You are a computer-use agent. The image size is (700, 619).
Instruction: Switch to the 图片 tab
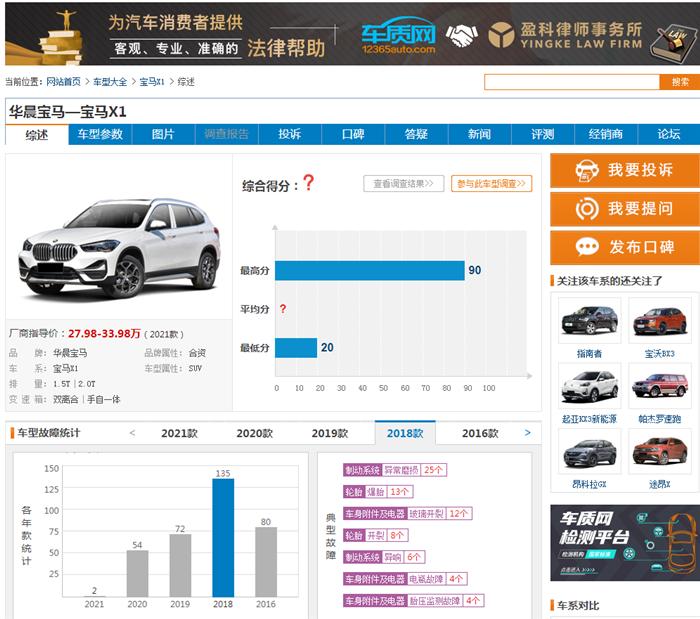pos(163,134)
